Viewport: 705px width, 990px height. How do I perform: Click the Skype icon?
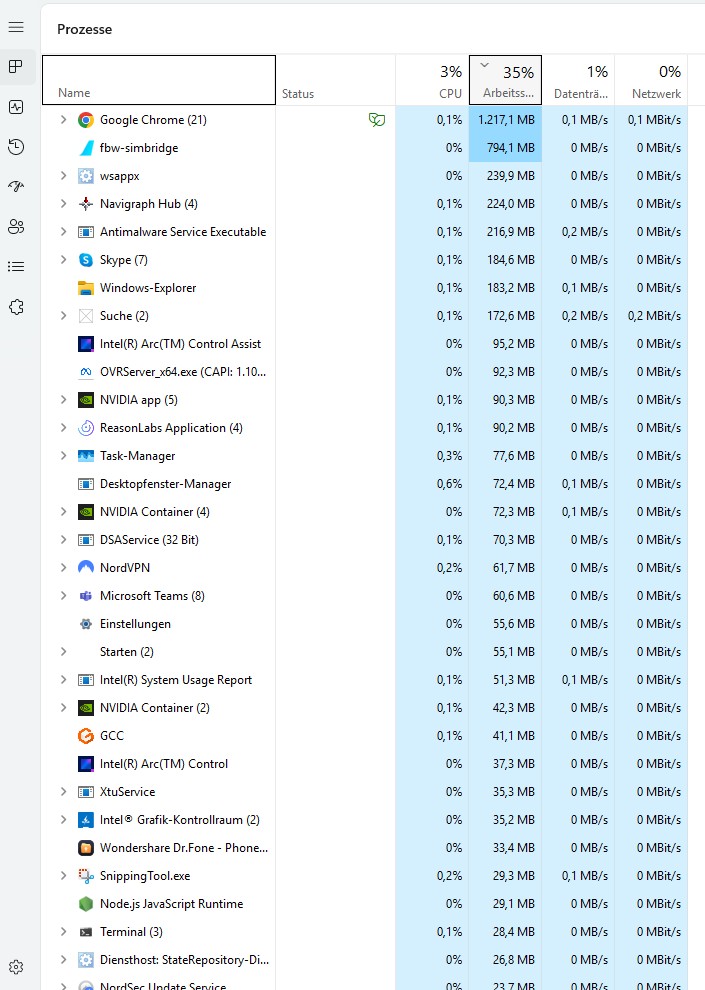(x=86, y=259)
